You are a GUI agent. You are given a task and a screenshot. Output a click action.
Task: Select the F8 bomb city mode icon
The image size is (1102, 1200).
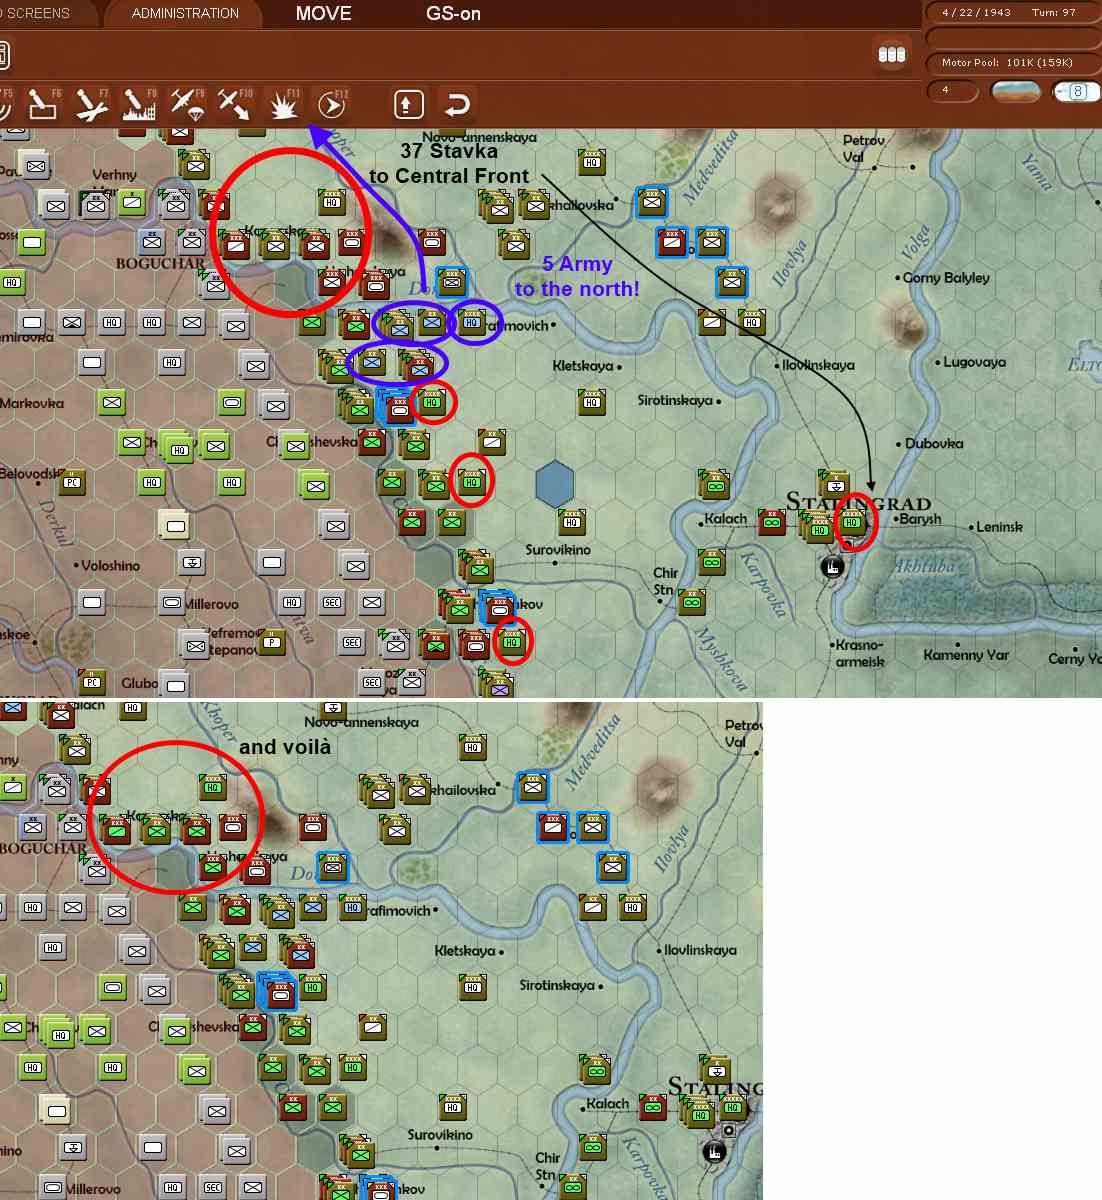point(140,104)
